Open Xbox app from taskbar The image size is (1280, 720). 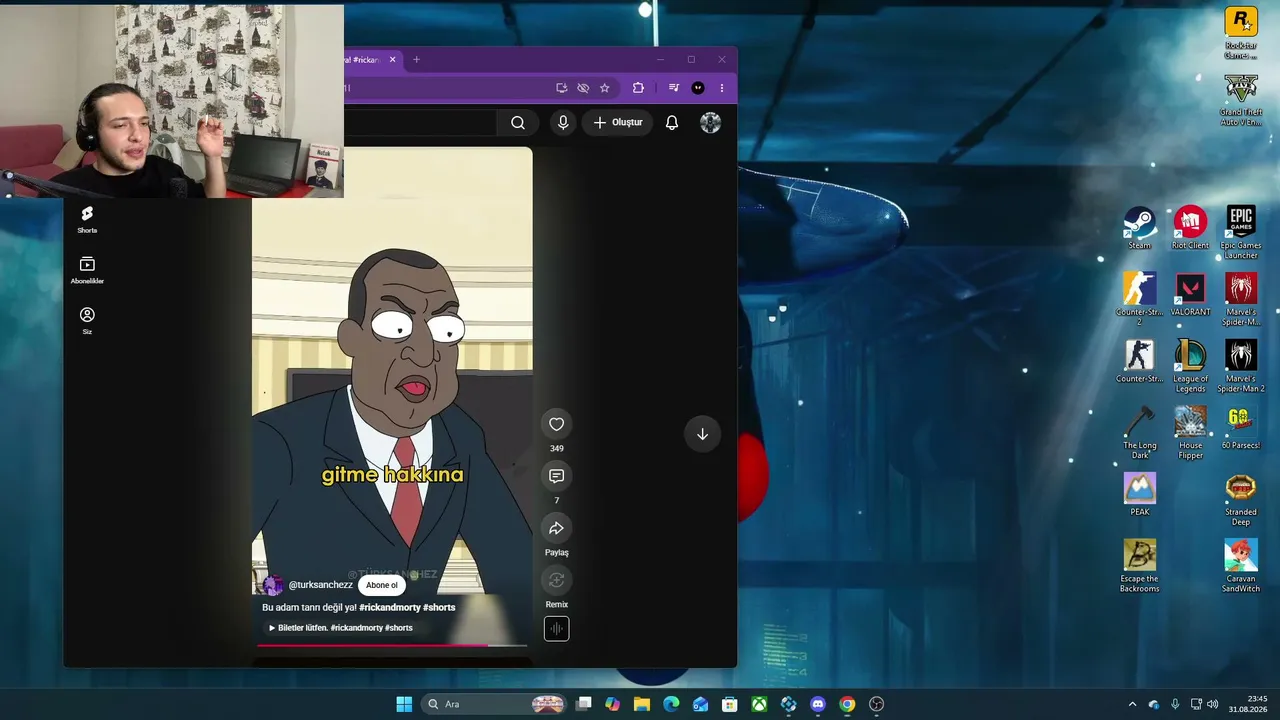[759, 704]
